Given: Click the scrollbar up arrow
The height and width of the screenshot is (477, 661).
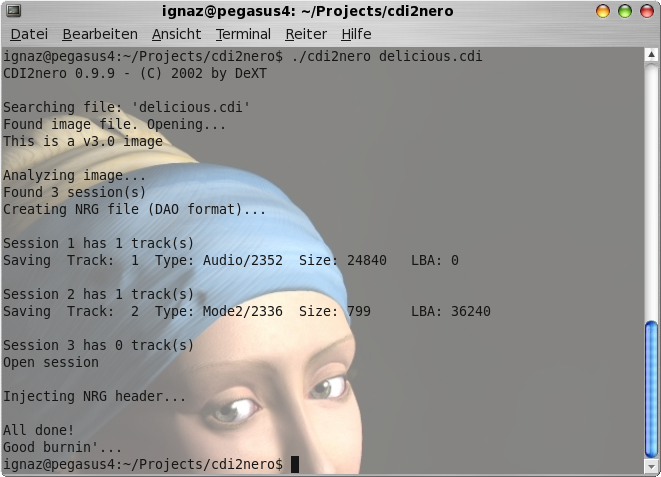Looking at the screenshot, I should [651, 54].
